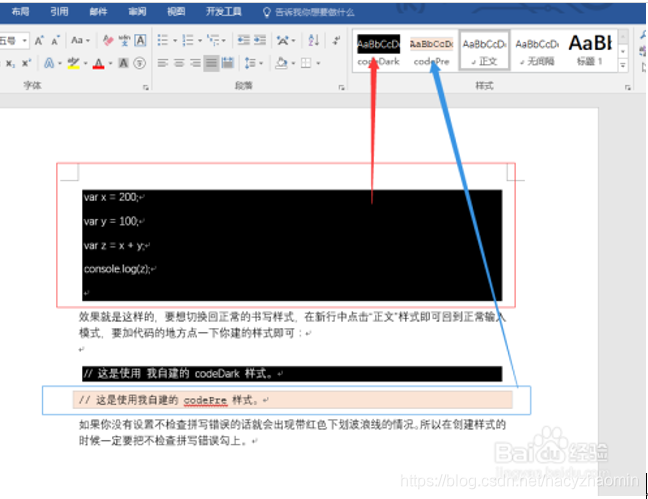Open the font size (五号) dropdown
Image resolution: width=648 pixels, height=499 pixels.
pos(24,41)
